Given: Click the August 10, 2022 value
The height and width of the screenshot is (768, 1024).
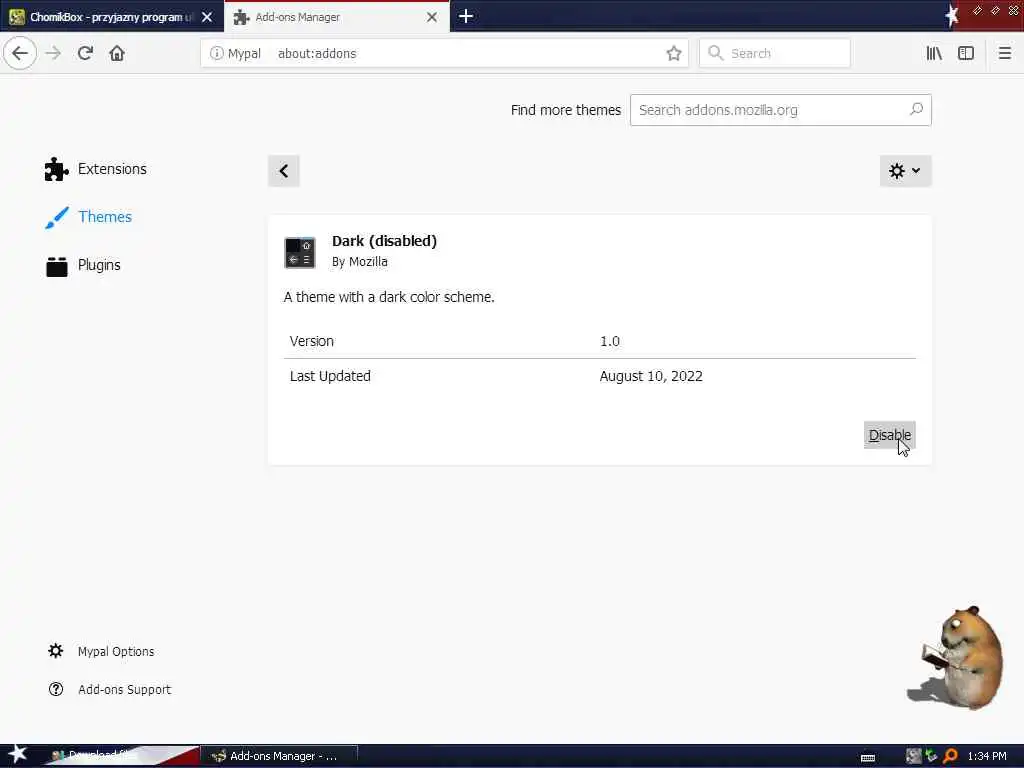Looking at the screenshot, I should 651,376.
